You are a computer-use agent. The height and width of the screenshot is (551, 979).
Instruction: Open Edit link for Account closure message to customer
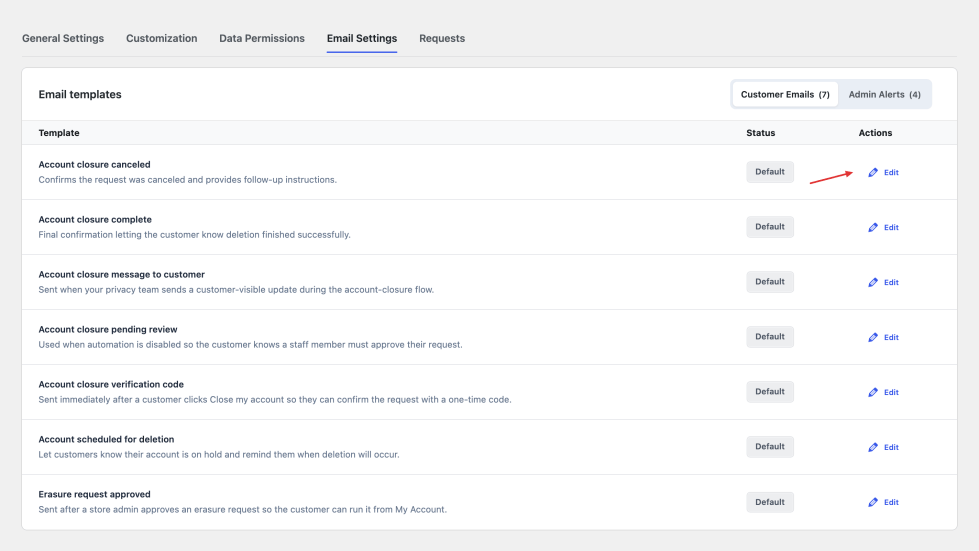(x=891, y=282)
